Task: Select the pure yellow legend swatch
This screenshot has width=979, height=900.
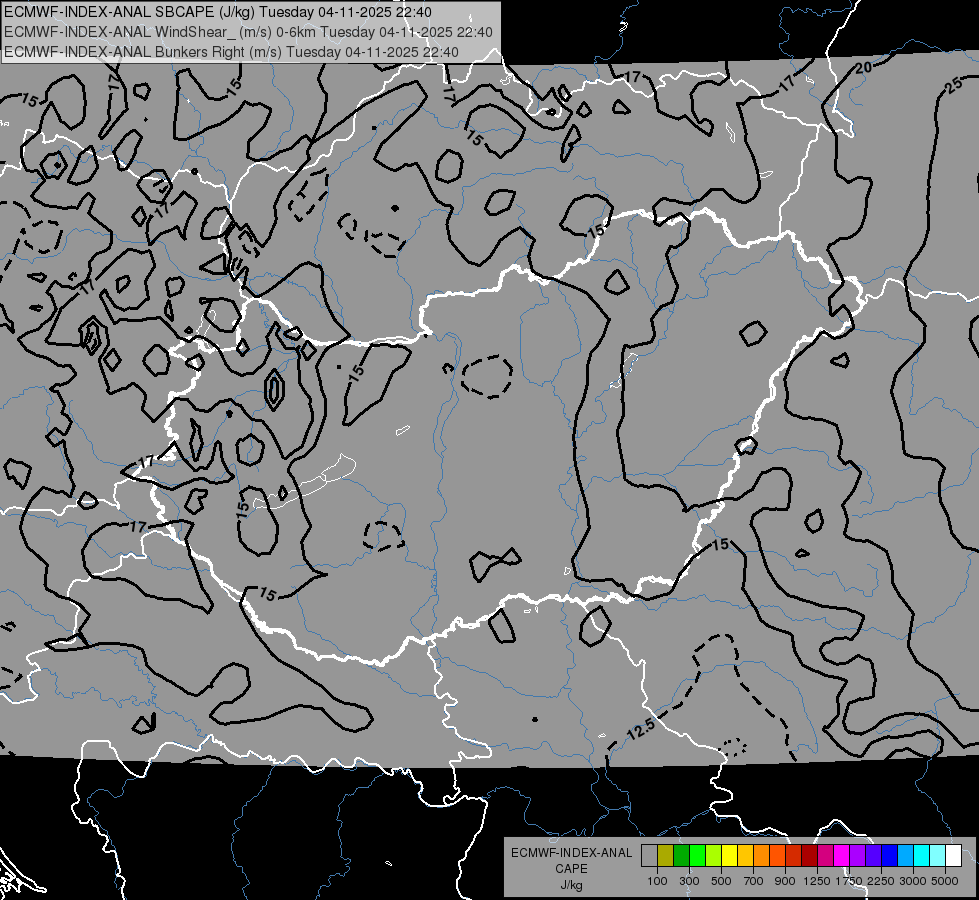Action: click(x=729, y=855)
